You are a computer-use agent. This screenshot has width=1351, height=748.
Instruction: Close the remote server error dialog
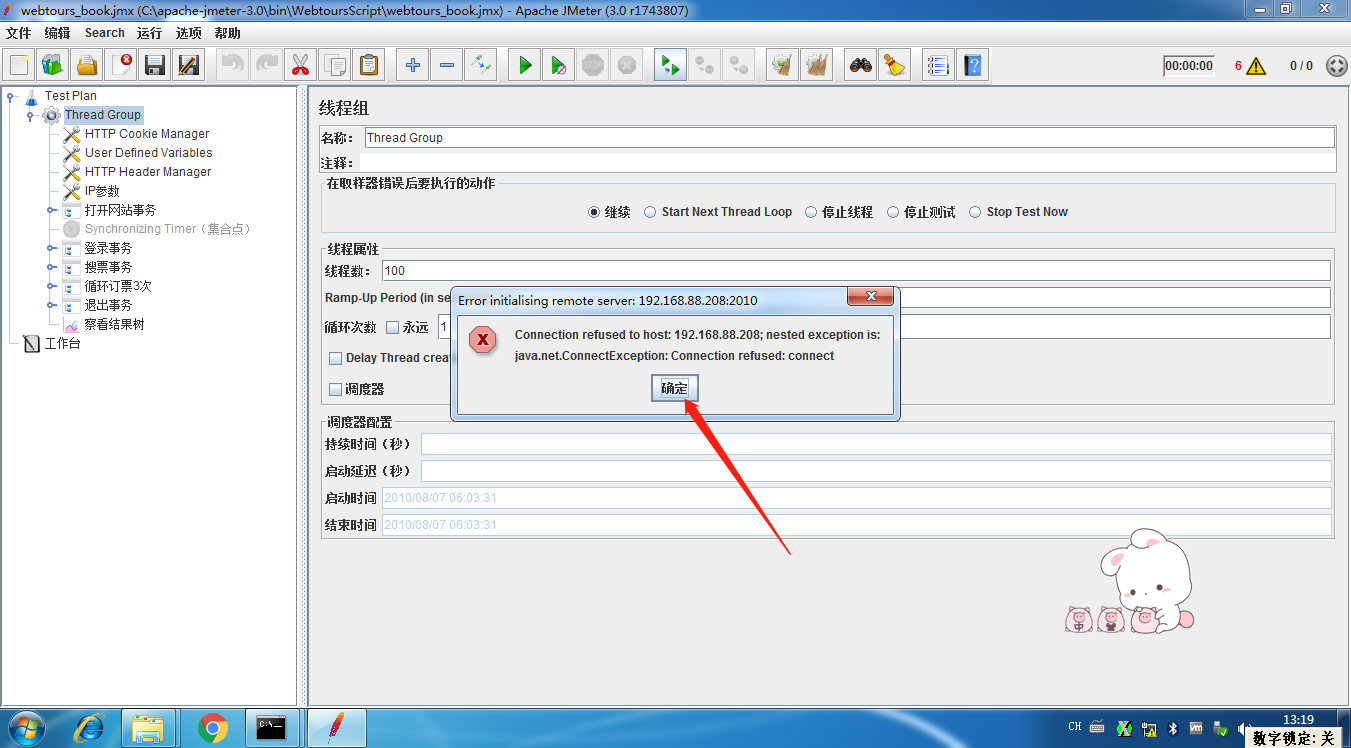pos(870,297)
